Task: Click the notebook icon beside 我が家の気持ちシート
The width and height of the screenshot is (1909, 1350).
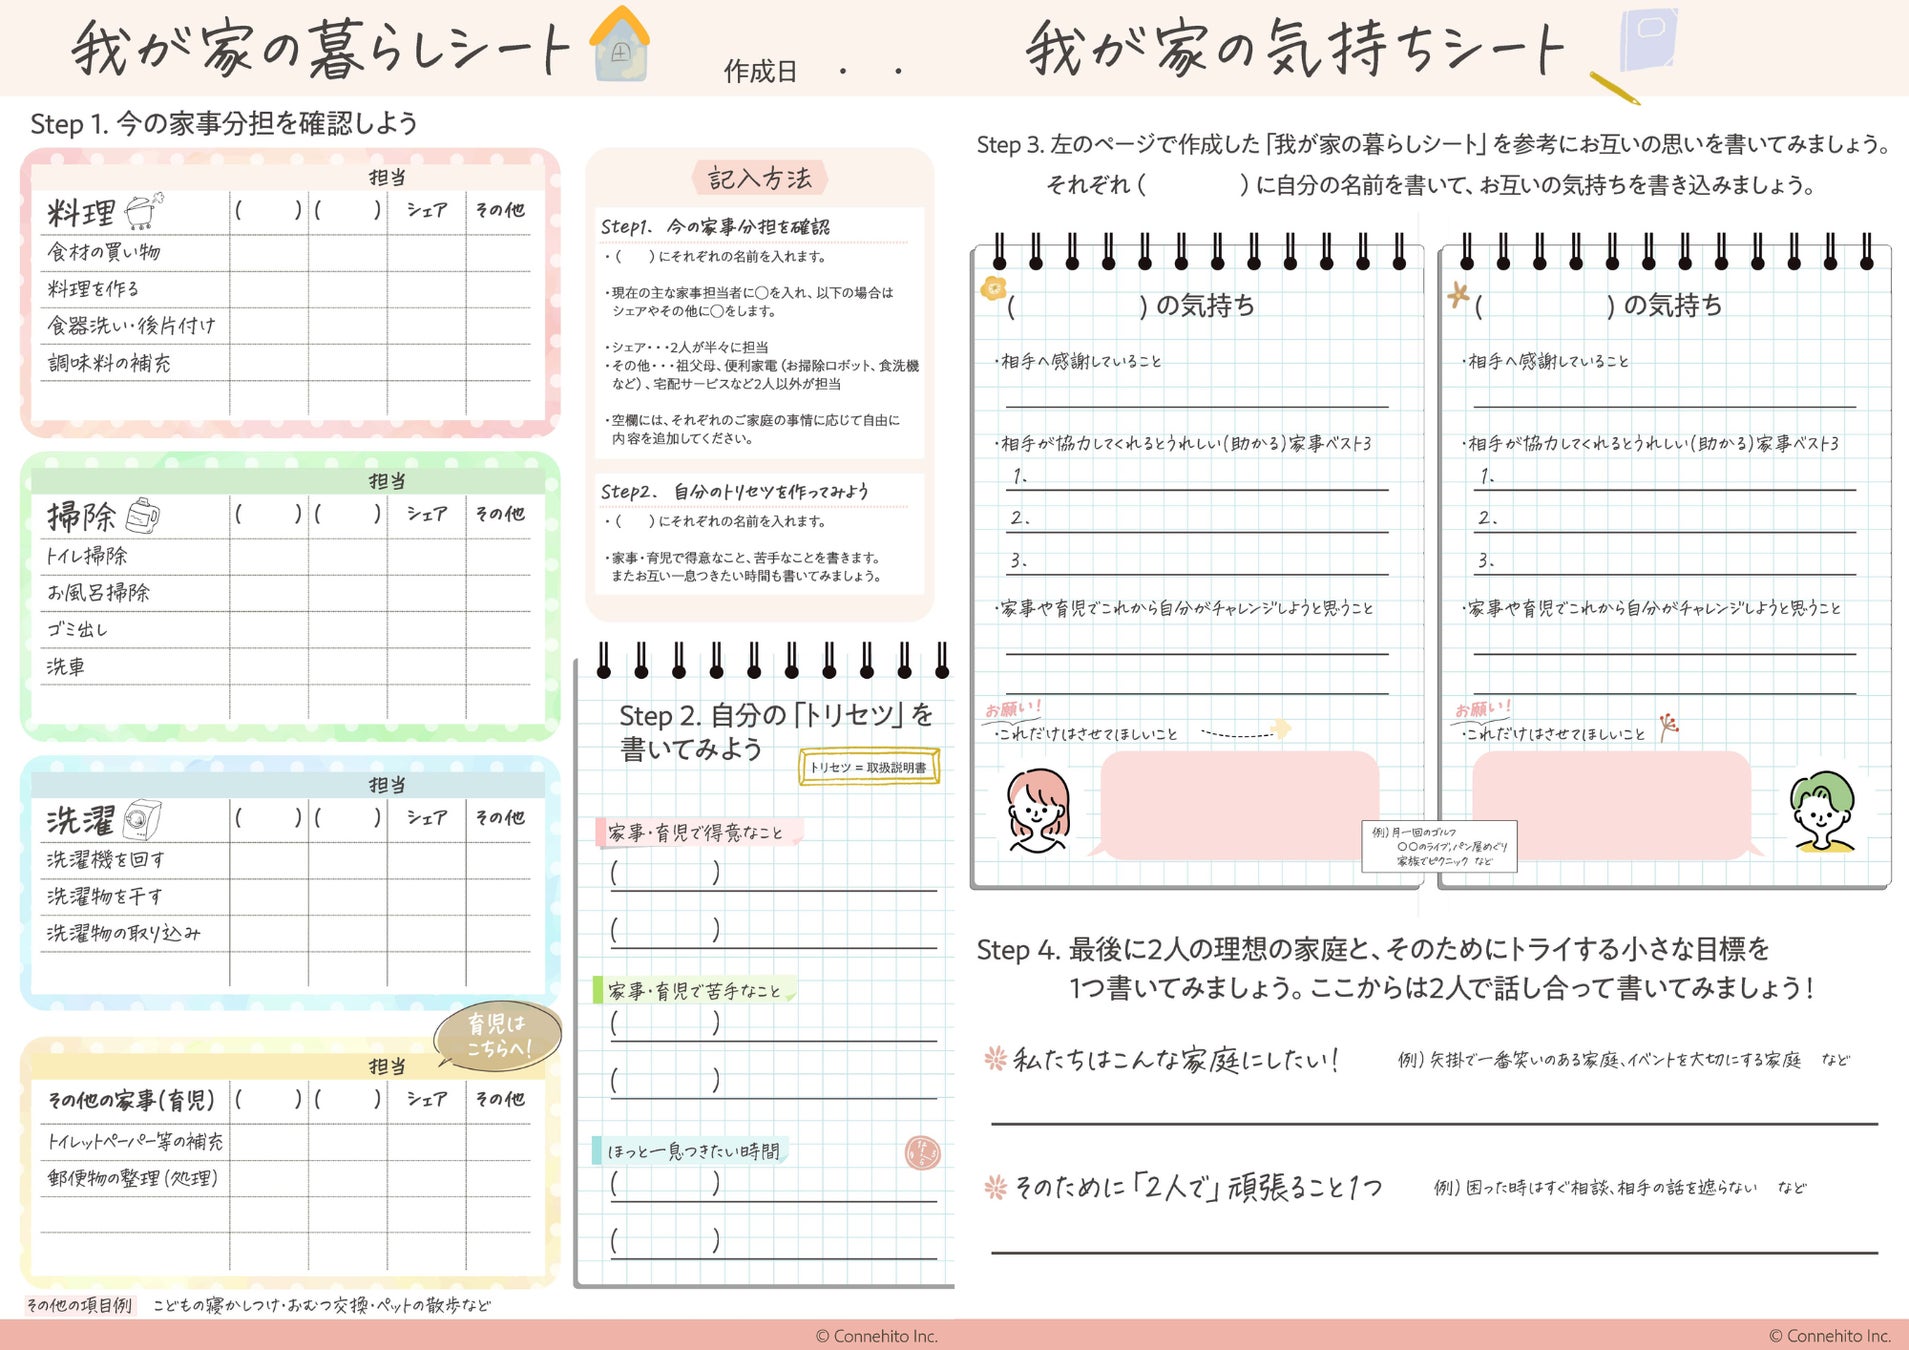Action: pos(1647,39)
